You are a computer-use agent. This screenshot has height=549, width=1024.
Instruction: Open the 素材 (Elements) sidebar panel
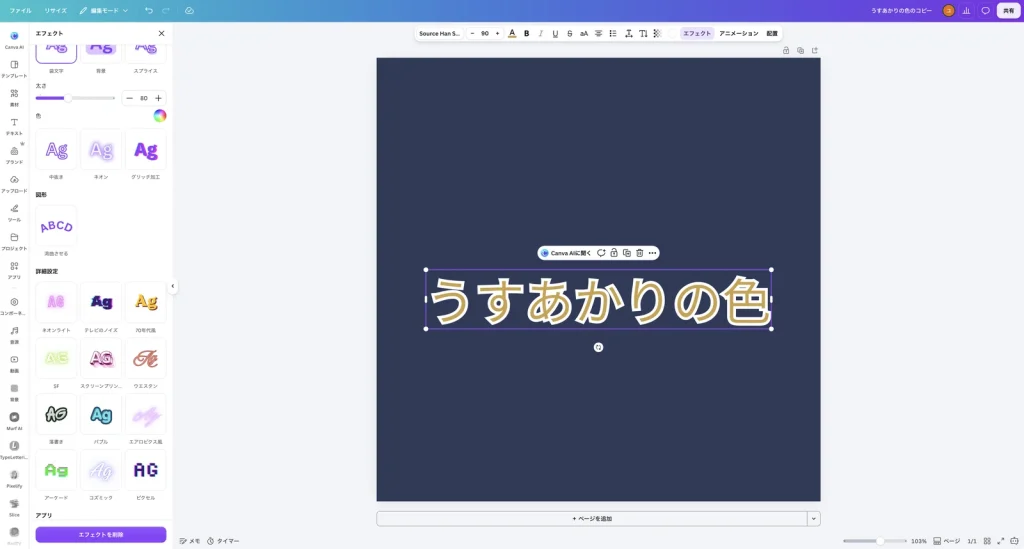[x=14, y=97]
